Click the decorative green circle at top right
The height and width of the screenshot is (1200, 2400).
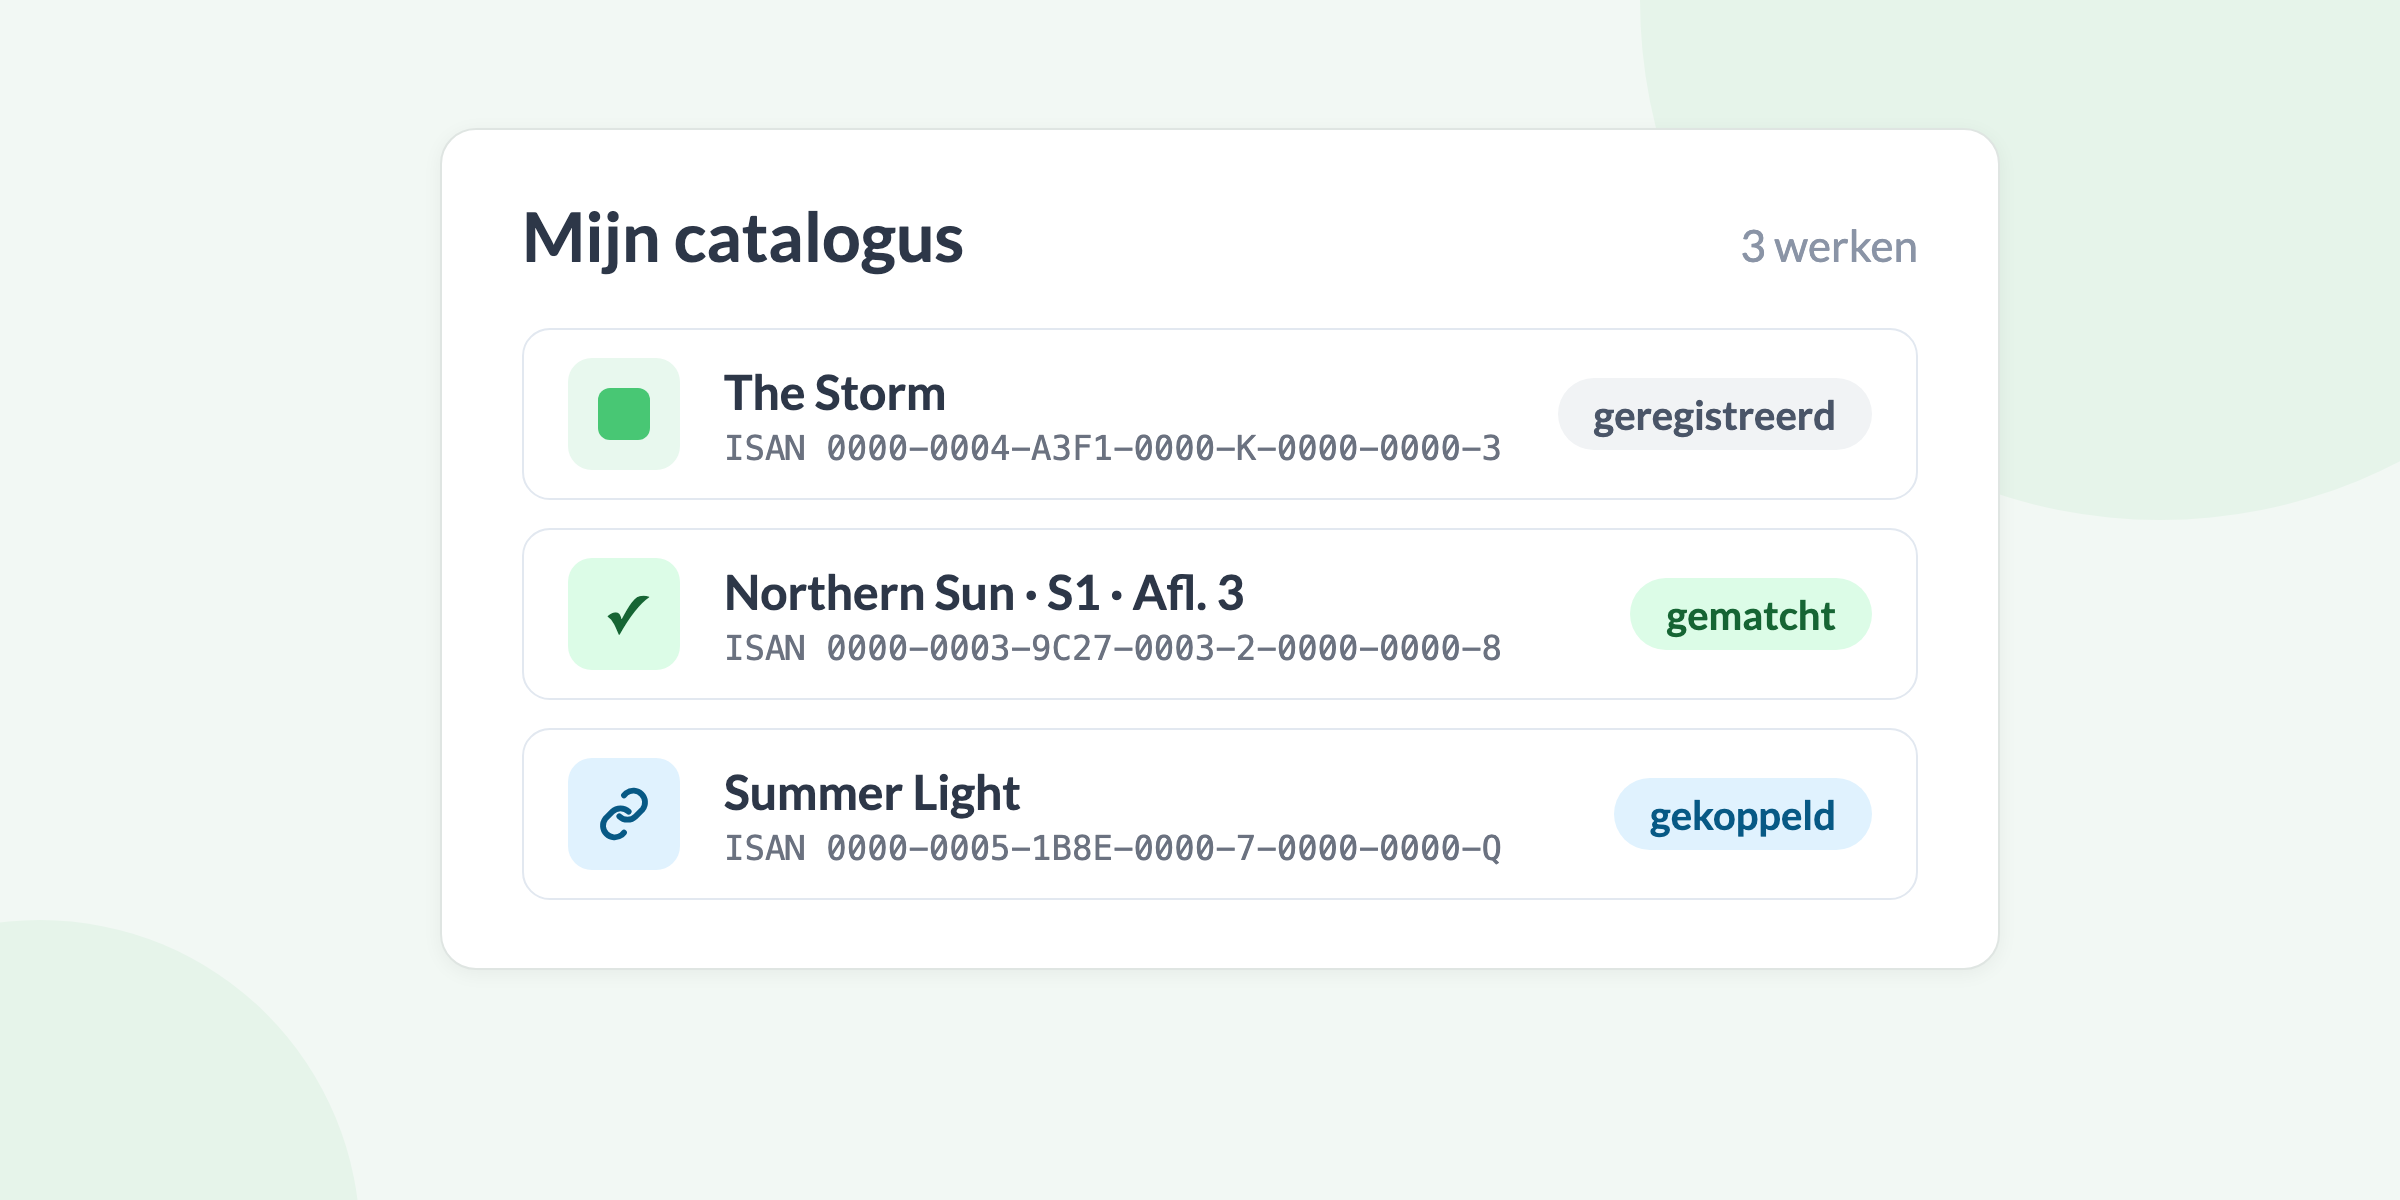click(x=2200, y=250)
